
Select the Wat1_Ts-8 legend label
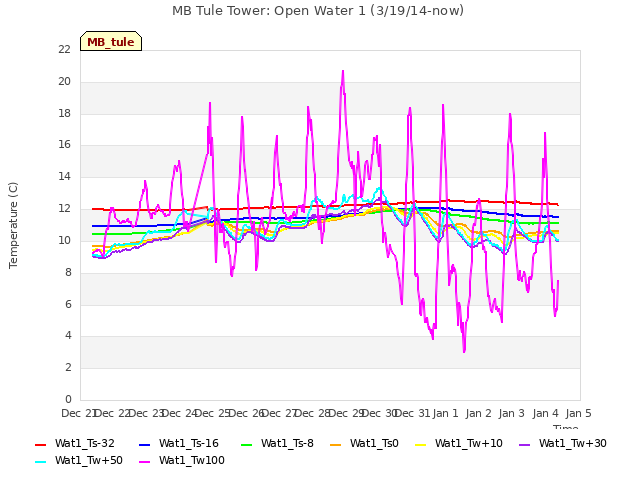coord(287,443)
